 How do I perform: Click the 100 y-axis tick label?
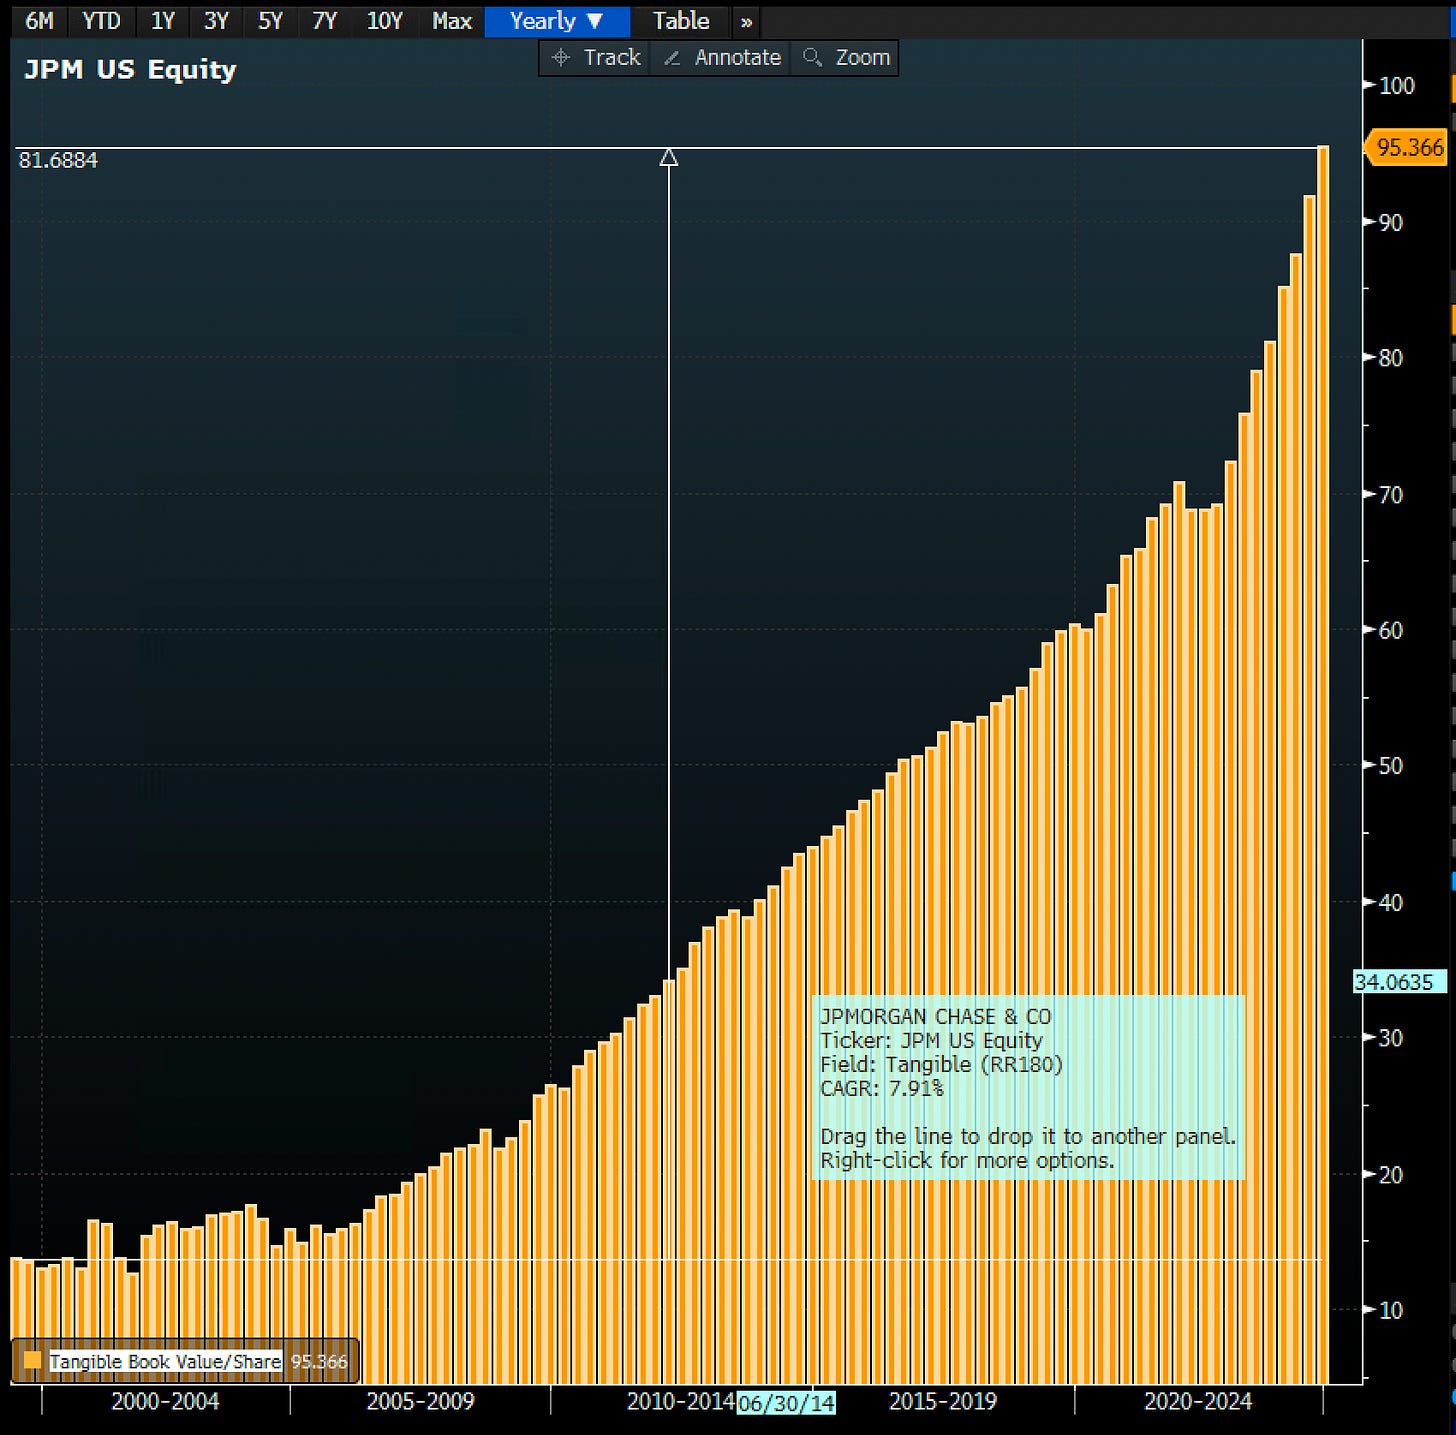[x=1397, y=86]
